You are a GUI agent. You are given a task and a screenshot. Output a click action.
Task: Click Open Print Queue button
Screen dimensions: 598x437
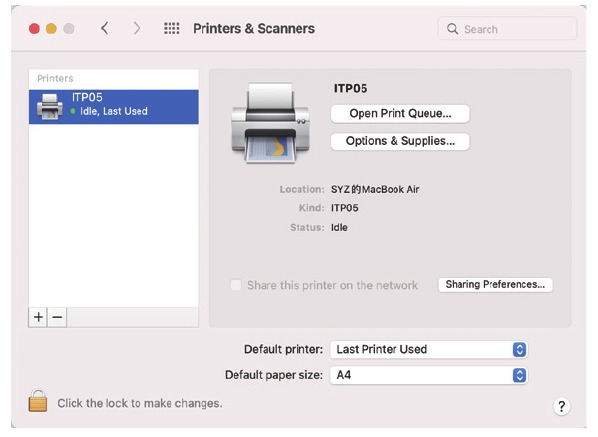point(400,114)
